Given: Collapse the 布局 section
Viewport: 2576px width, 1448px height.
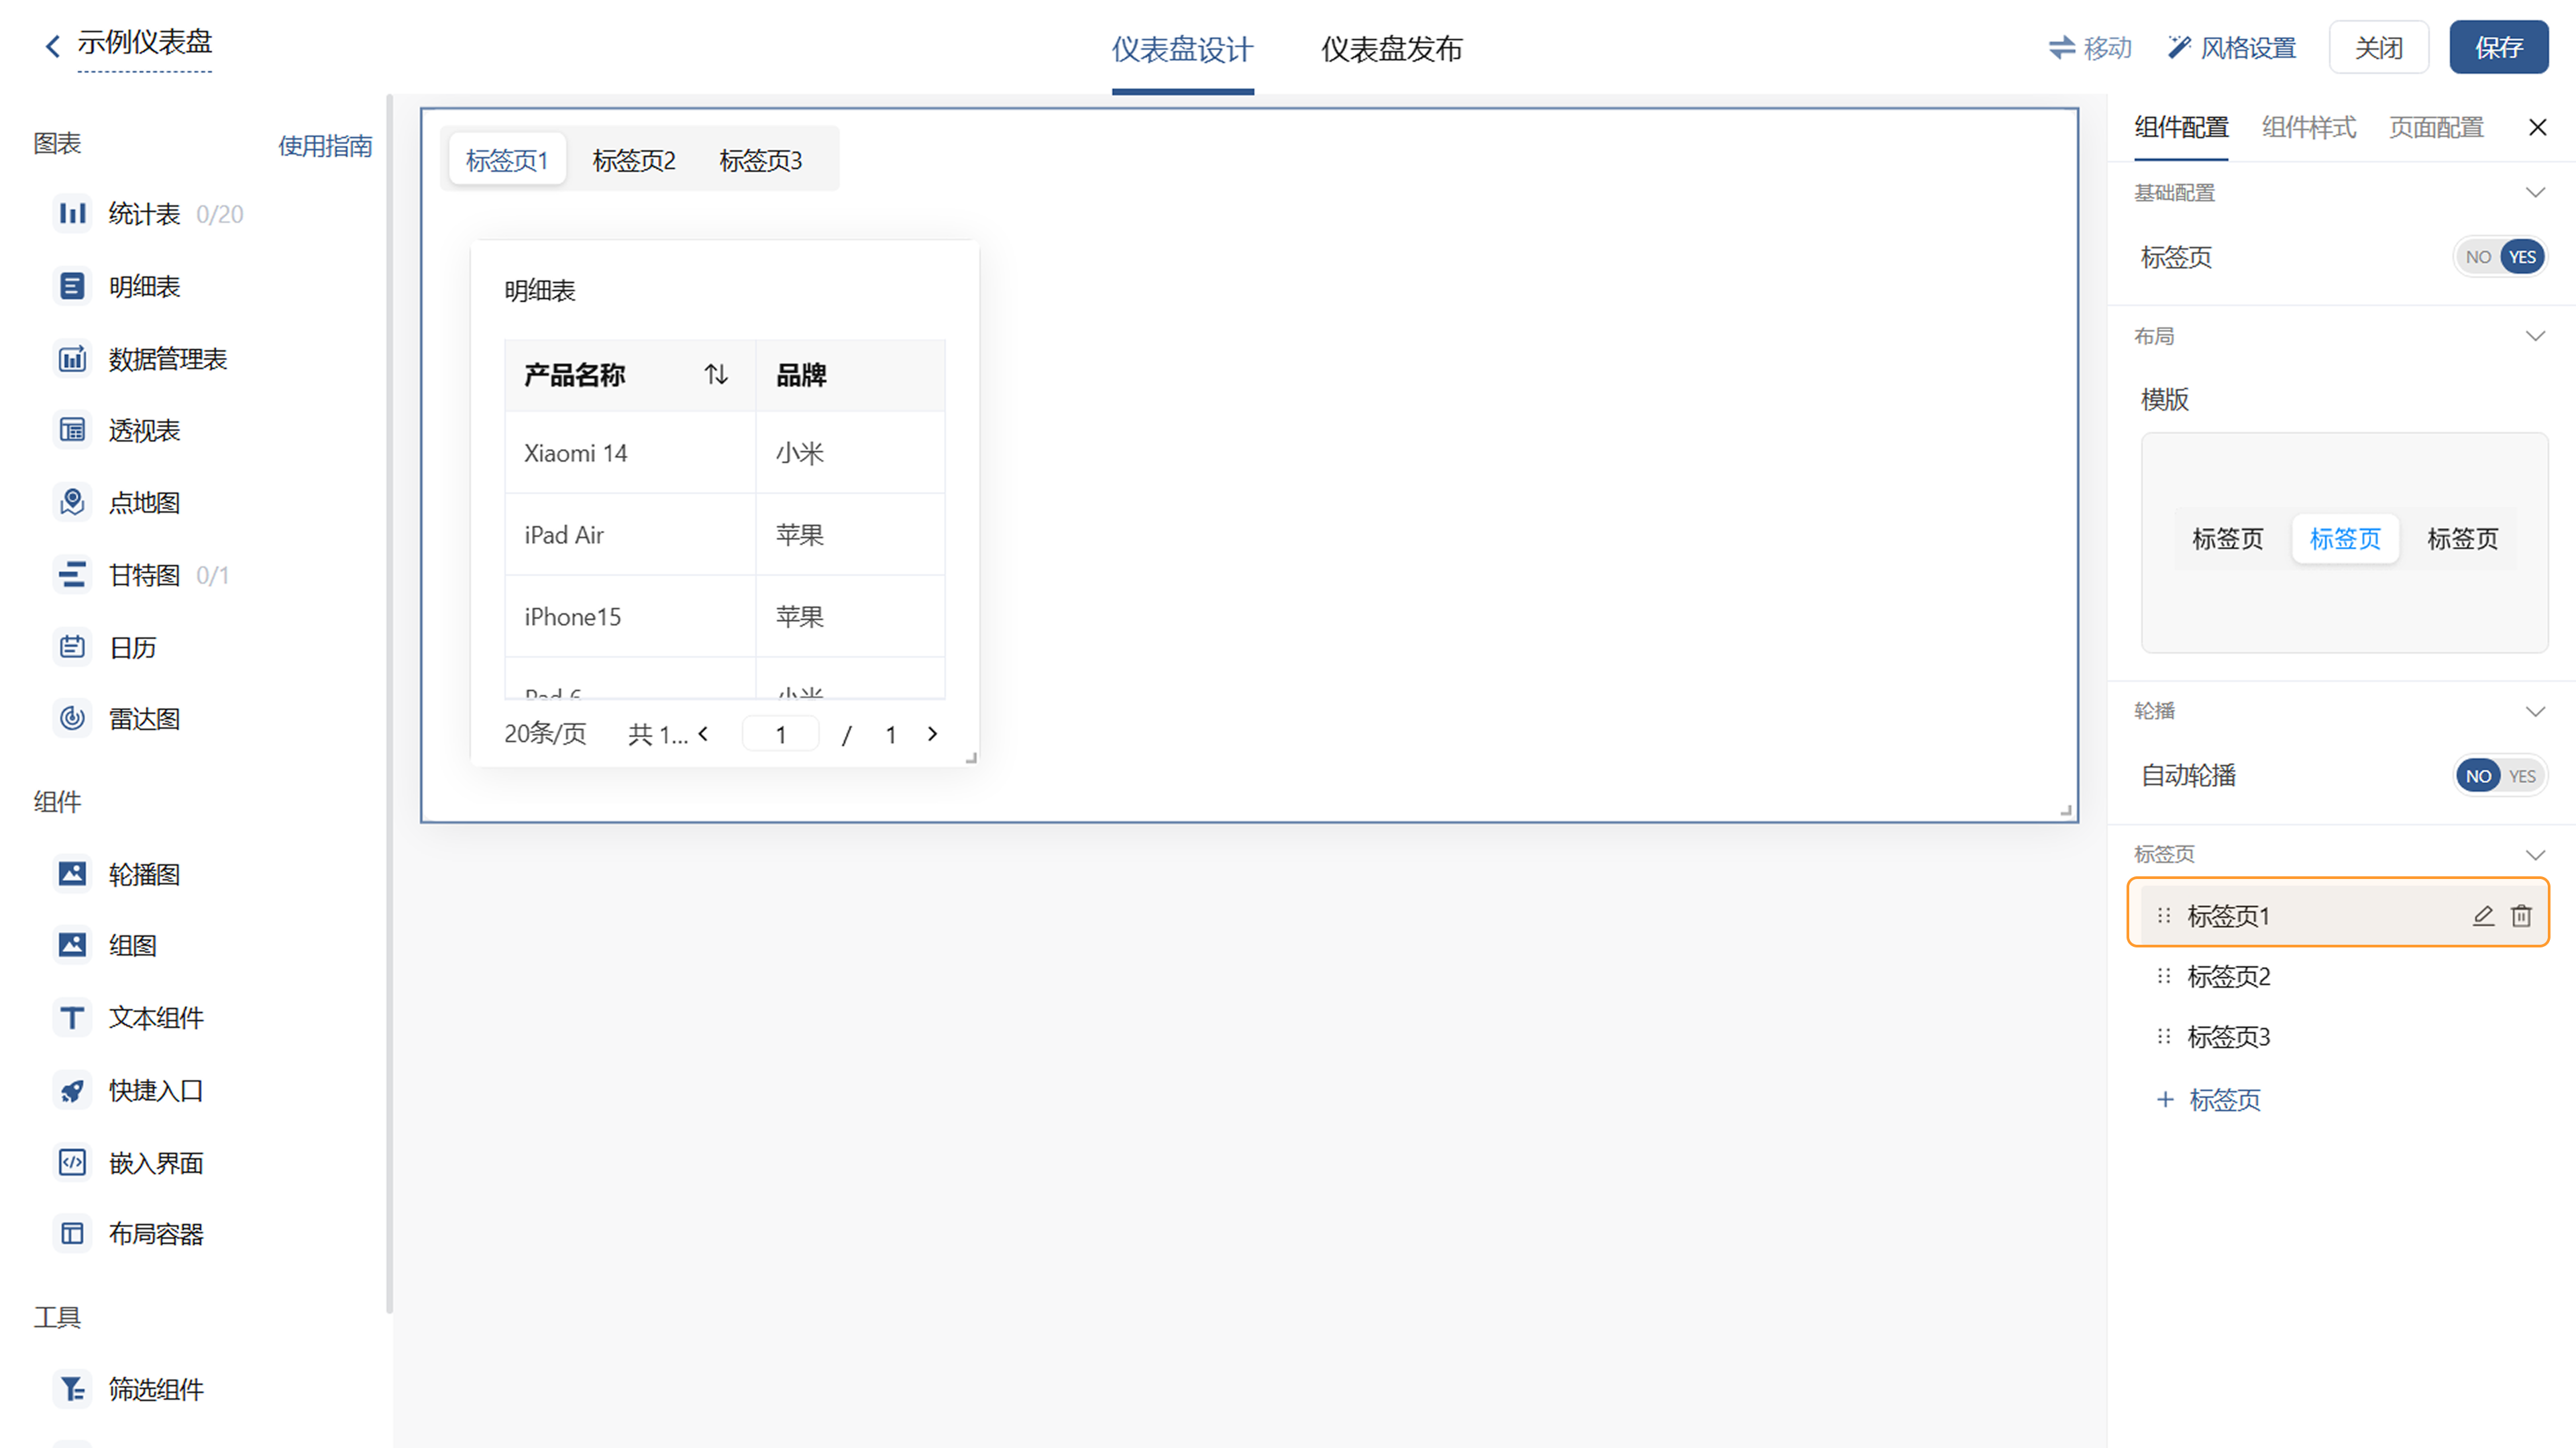Looking at the screenshot, I should (2535, 336).
